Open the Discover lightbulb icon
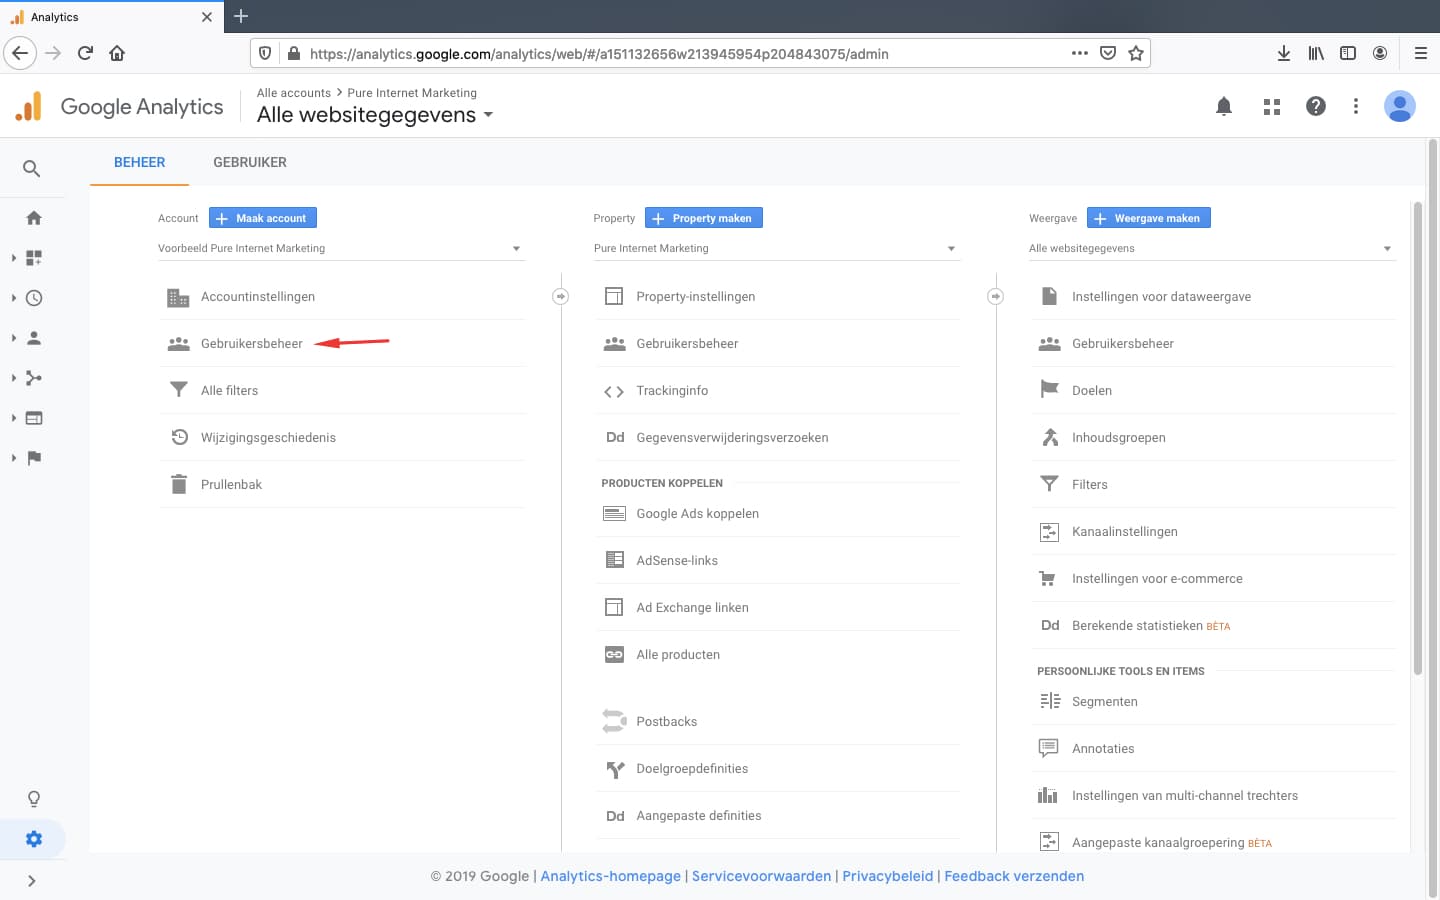Screen dimensions: 1440x900 pyautogui.click(x=34, y=799)
